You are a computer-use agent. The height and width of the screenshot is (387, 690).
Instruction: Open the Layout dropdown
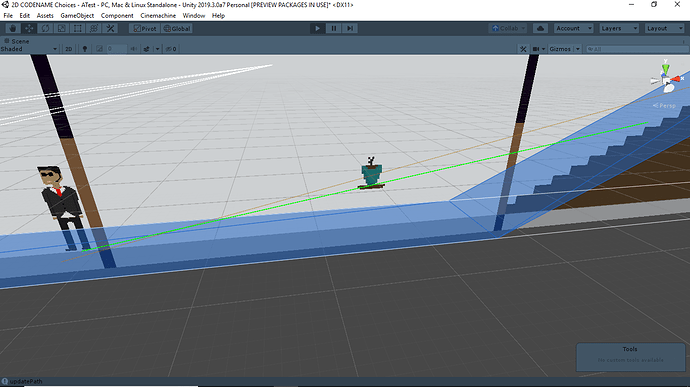pos(664,28)
